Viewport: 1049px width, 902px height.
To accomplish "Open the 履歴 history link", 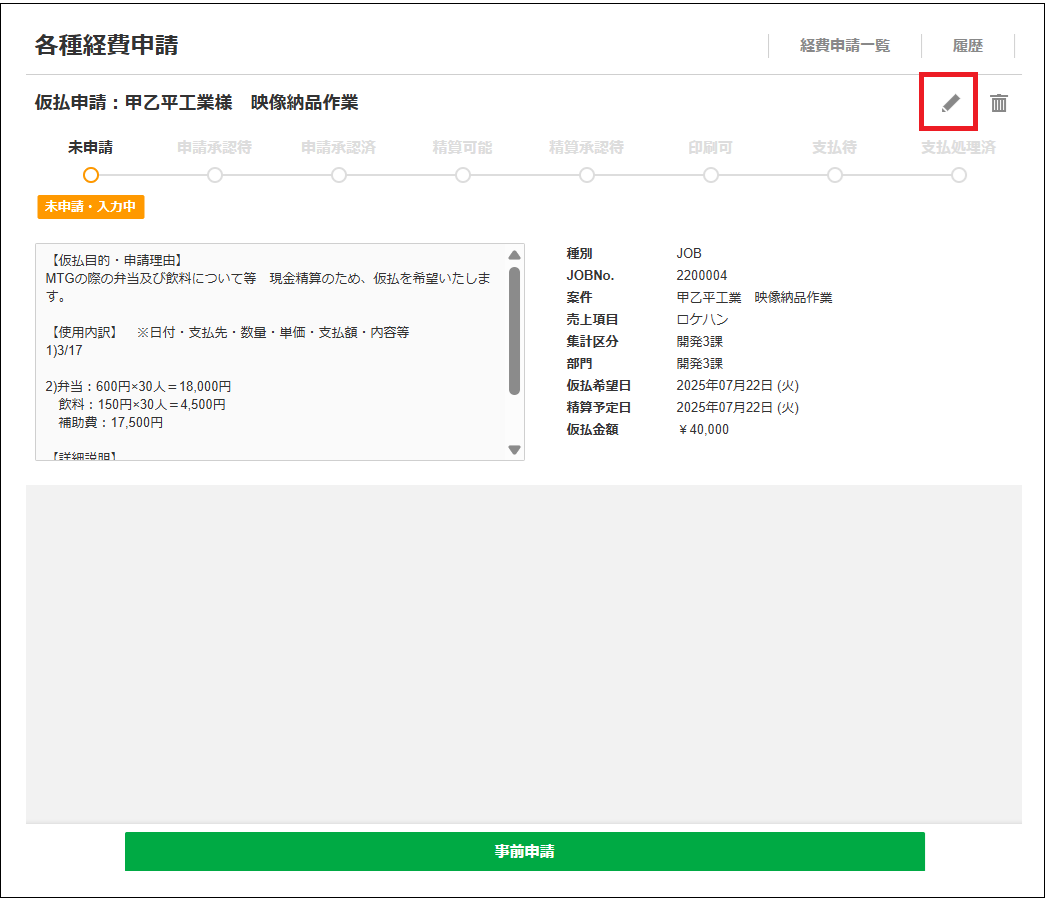I will click(967, 46).
